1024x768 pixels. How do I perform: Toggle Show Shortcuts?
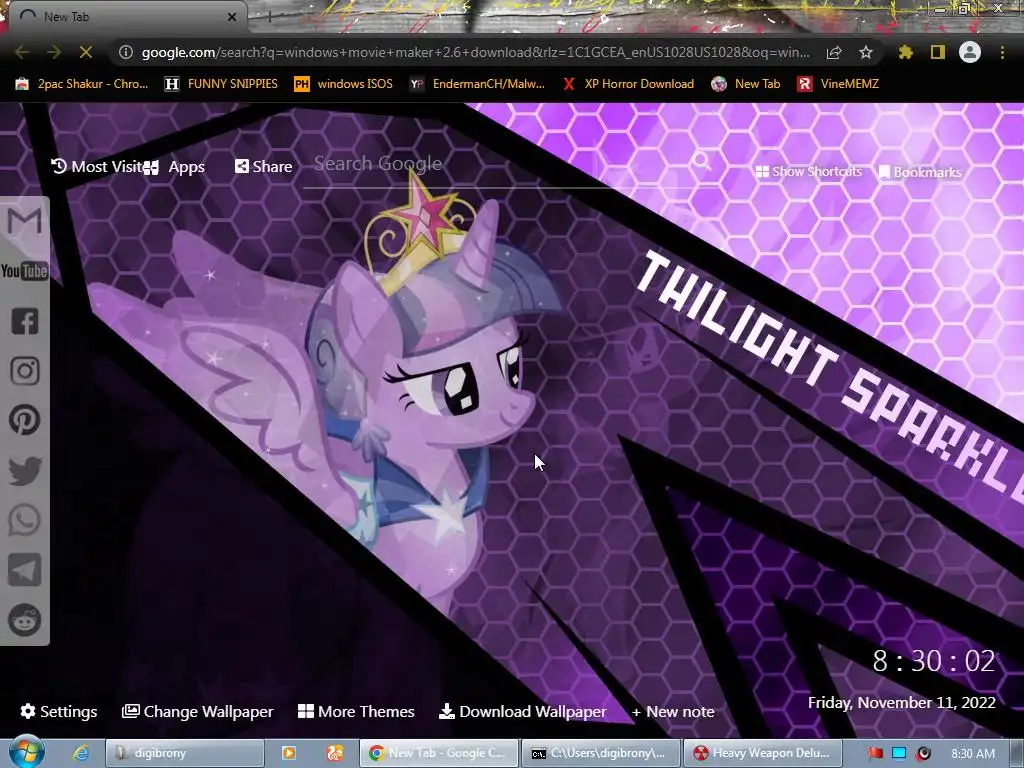tap(808, 172)
